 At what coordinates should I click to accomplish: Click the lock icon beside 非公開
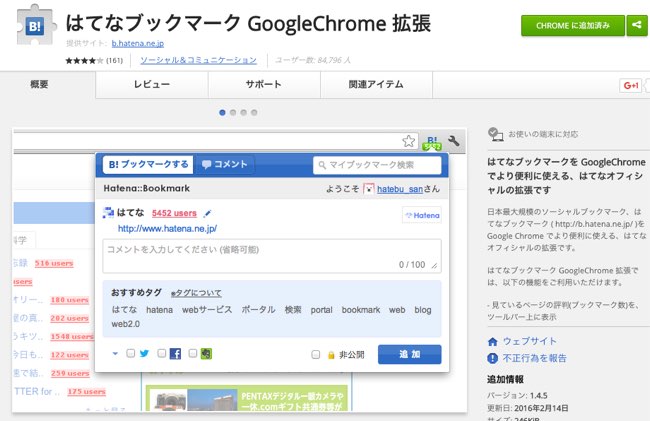331,355
